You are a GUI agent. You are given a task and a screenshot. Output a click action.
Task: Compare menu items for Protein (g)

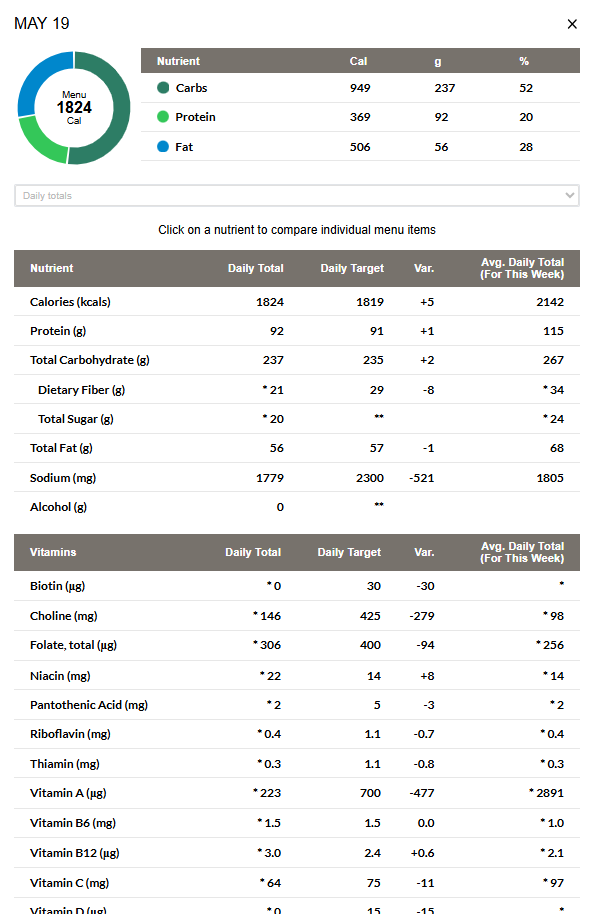pos(297,331)
